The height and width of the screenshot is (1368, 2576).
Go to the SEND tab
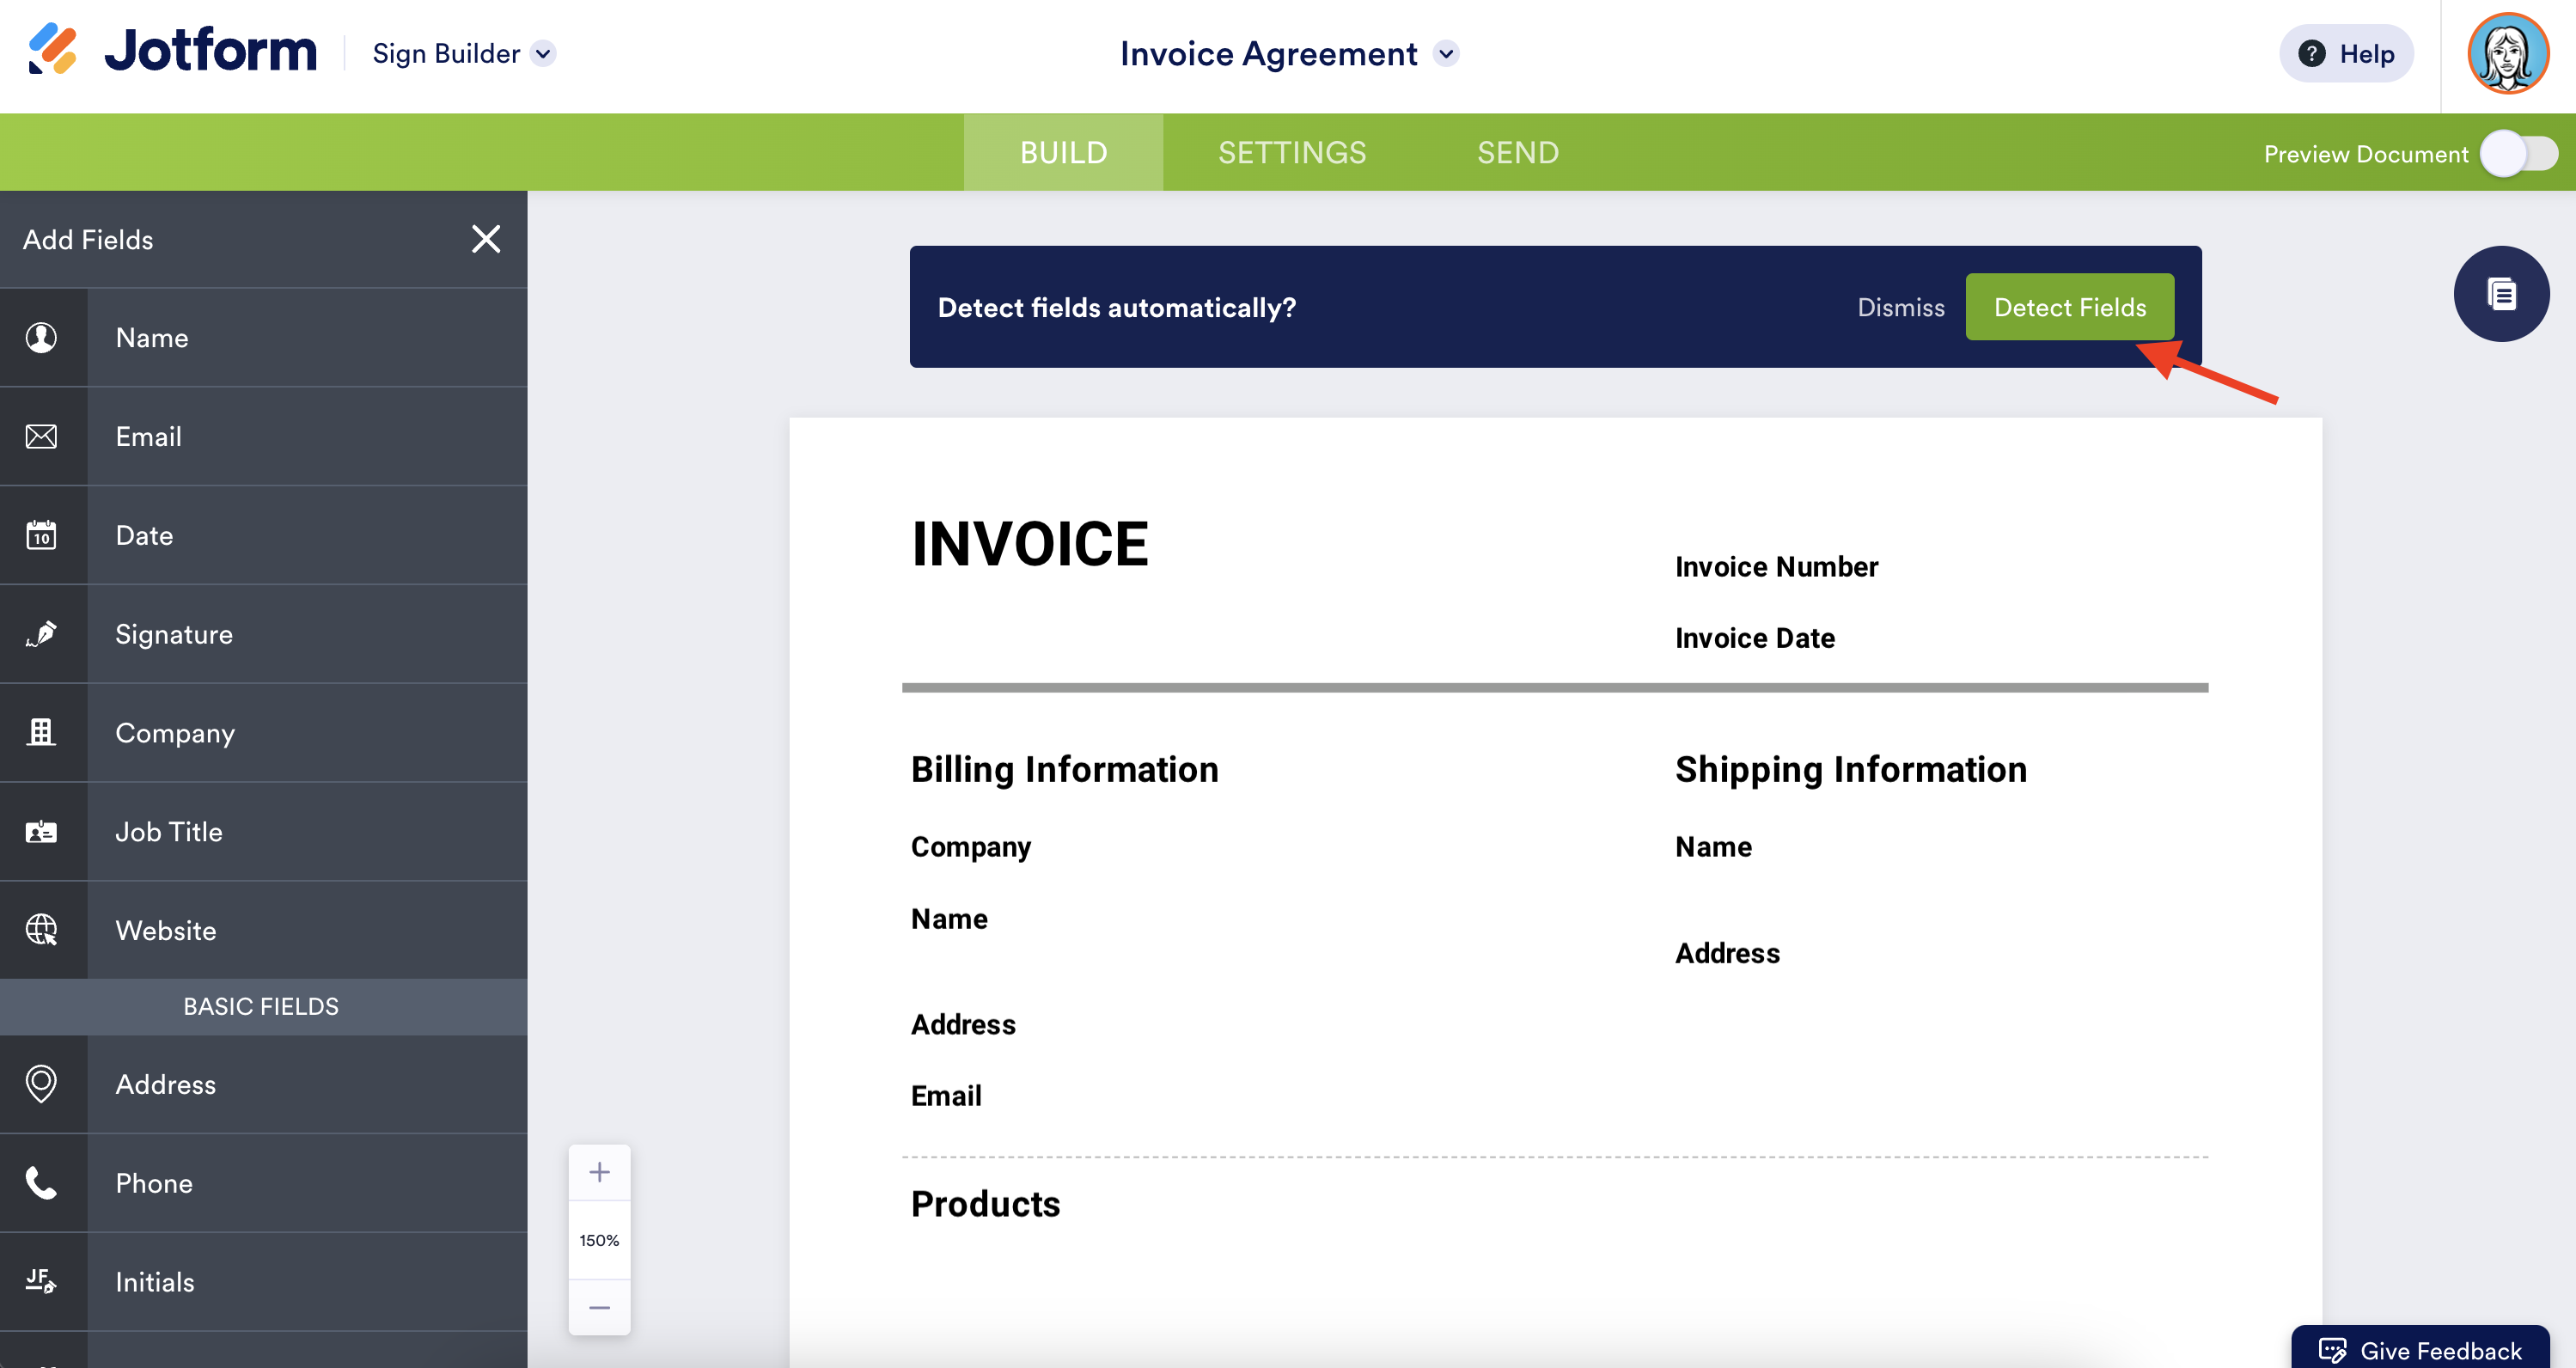coord(1517,153)
